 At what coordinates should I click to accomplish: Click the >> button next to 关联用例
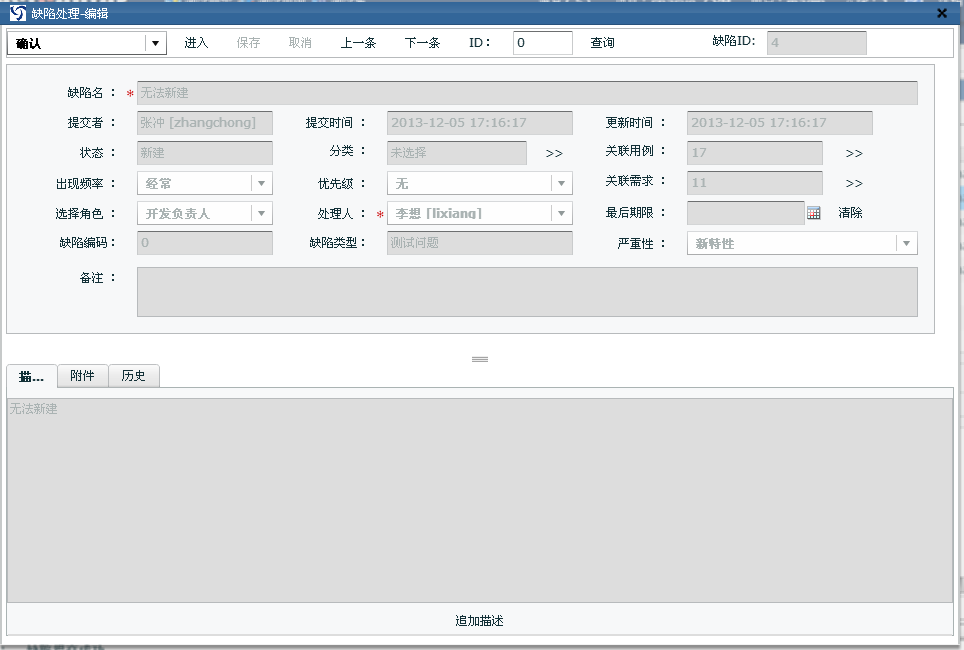click(x=854, y=154)
